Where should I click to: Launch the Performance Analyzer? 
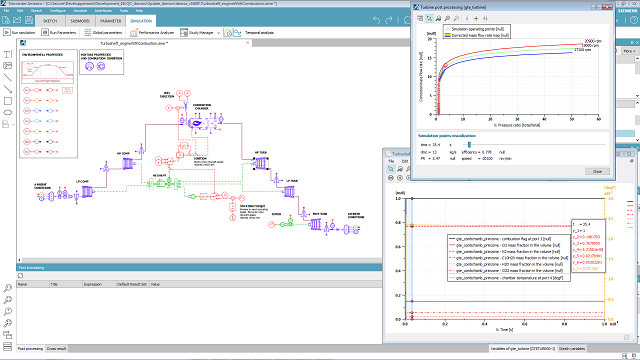(x=152, y=32)
